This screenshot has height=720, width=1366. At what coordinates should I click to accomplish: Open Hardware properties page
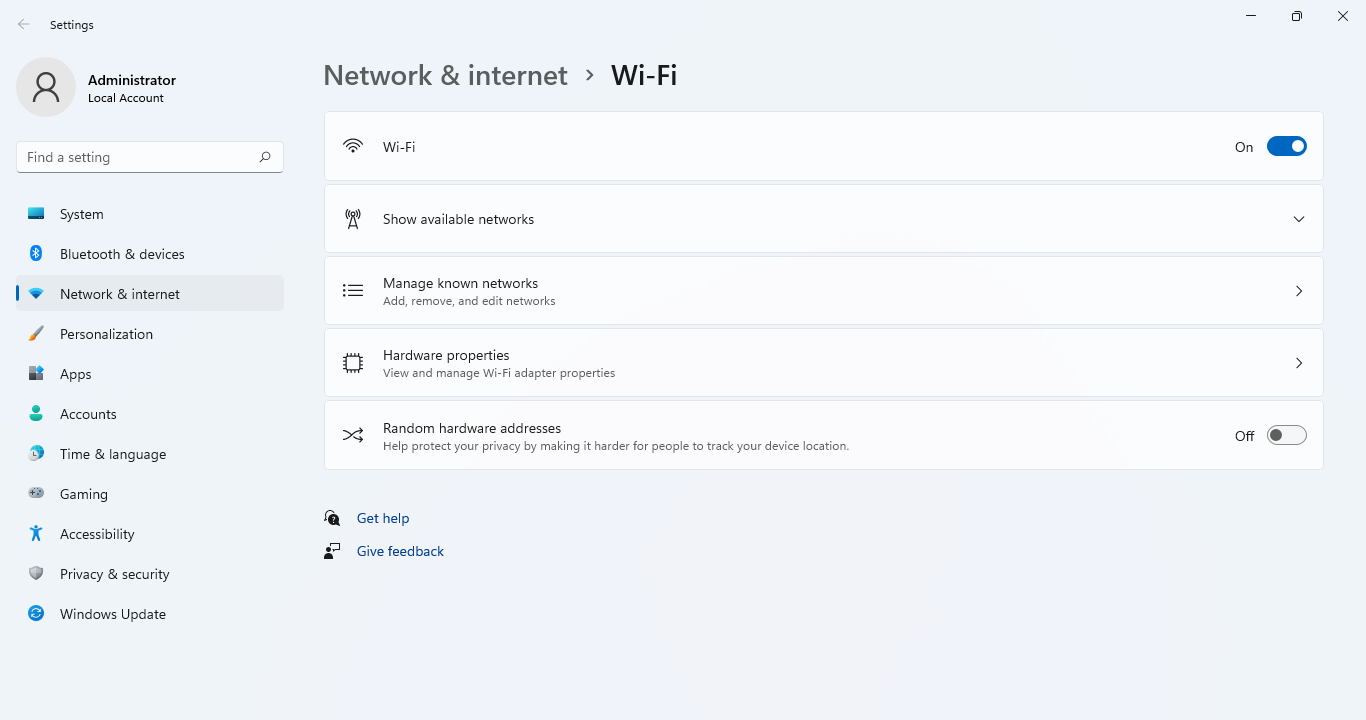point(822,362)
